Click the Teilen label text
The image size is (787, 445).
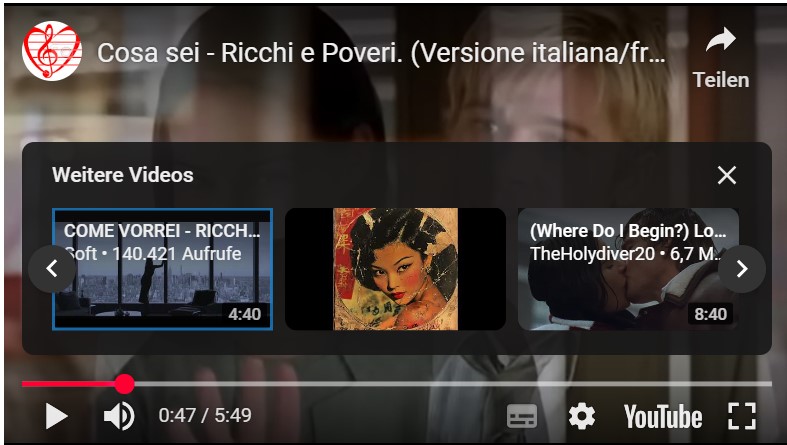721,80
